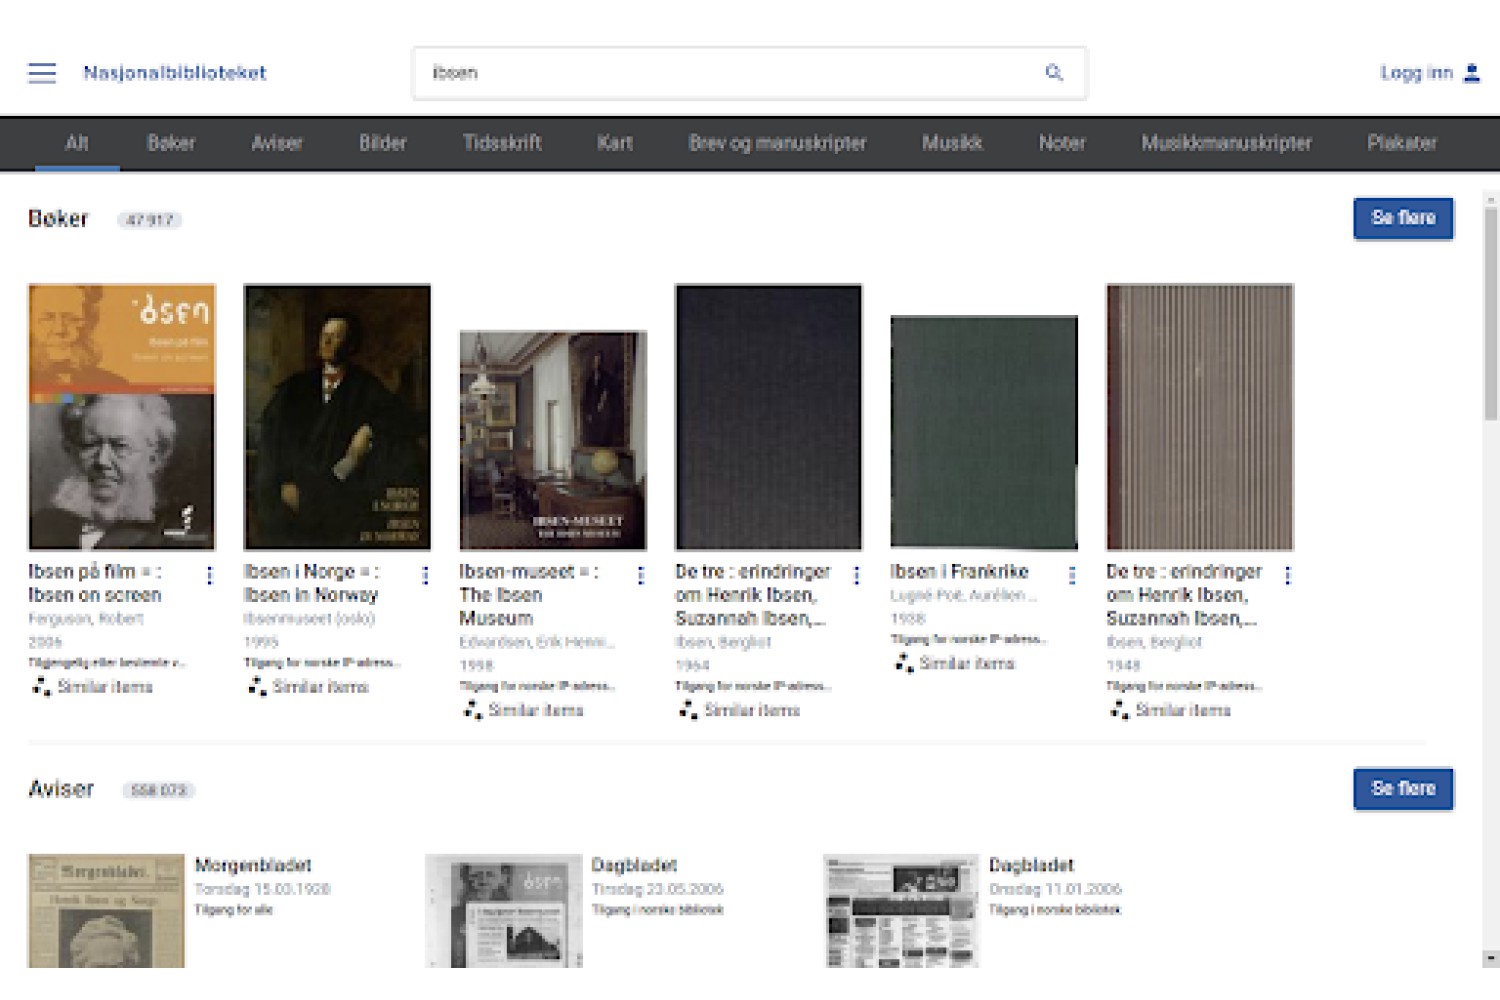The image size is (1500, 1000).
Task: Click Dagbladet title dated 11.01.2006
Action: (1031, 865)
